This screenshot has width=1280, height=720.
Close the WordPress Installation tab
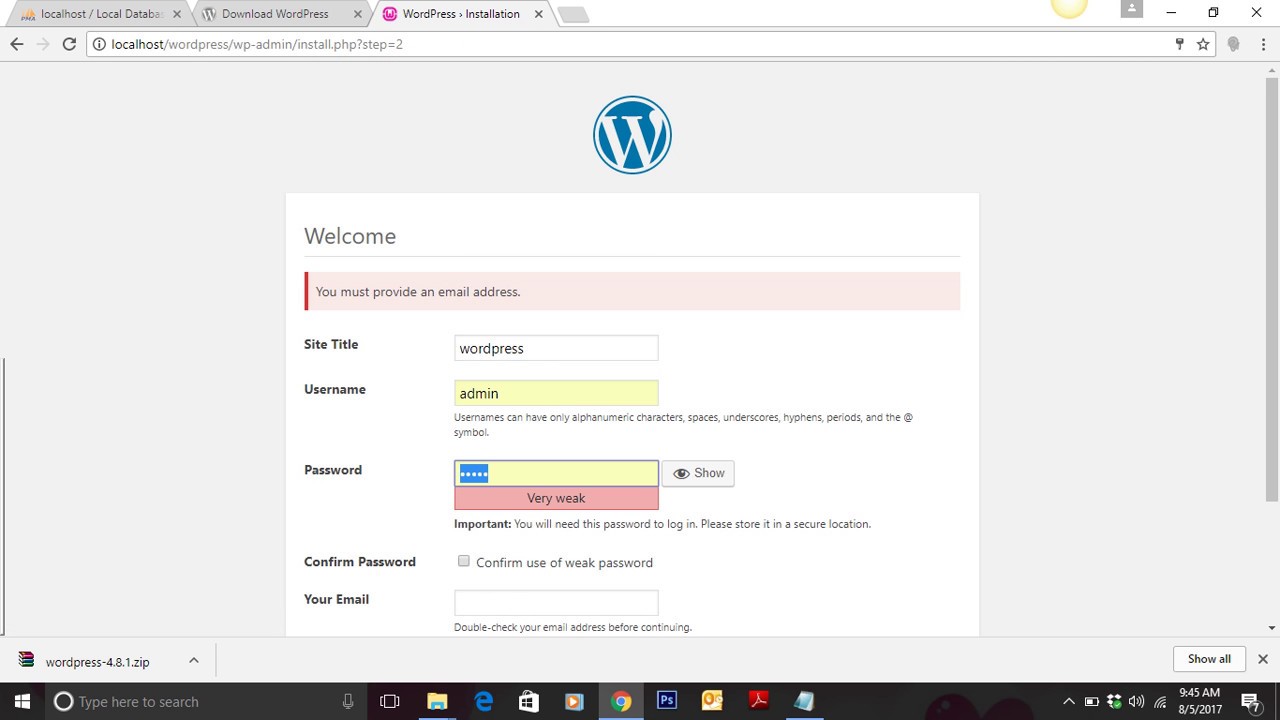click(538, 14)
